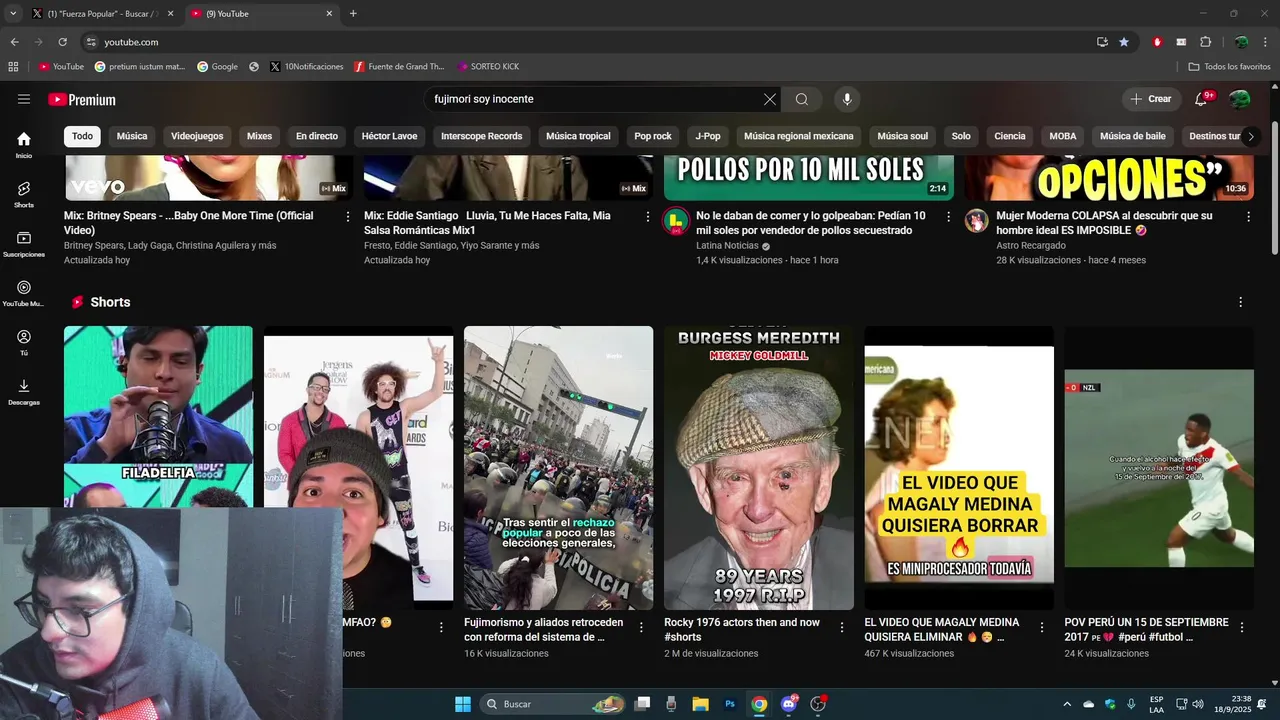
Task: Select the MOBA chip
Action: pos(1063,136)
